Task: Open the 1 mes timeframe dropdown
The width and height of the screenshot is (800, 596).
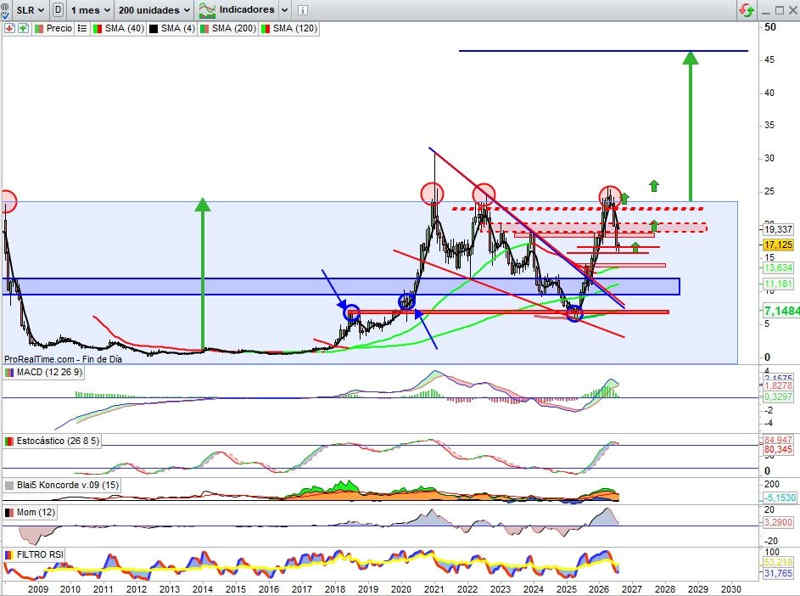Action: (91, 10)
